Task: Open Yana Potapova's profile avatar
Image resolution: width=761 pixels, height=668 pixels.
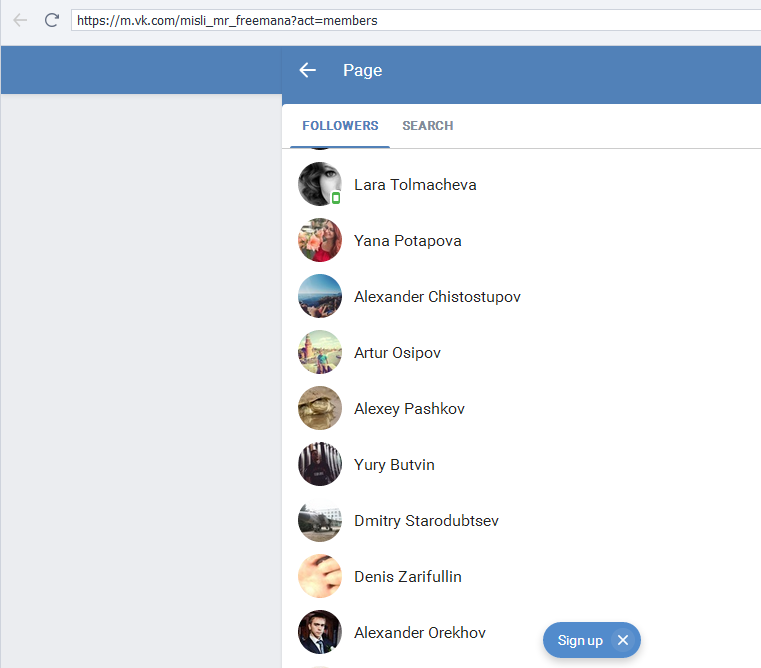Action: coord(320,240)
